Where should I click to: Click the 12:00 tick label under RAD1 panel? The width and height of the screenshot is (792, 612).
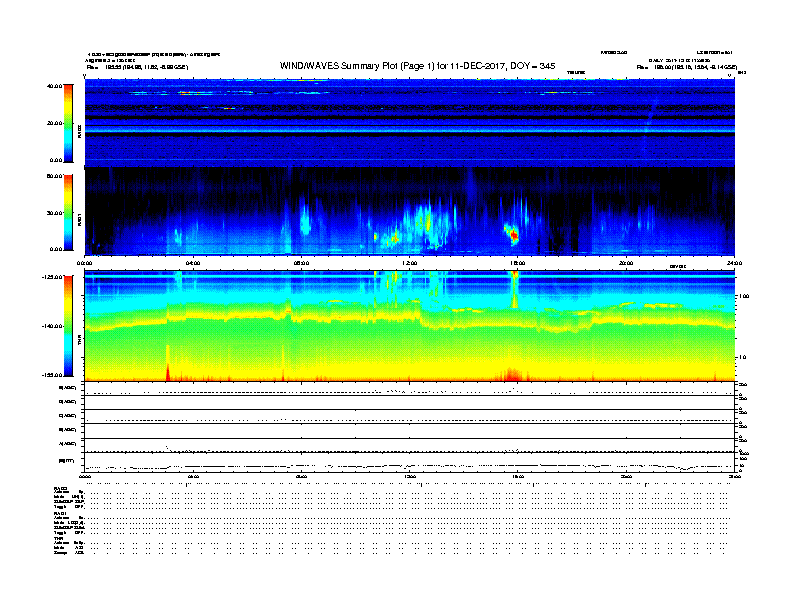[410, 263]
